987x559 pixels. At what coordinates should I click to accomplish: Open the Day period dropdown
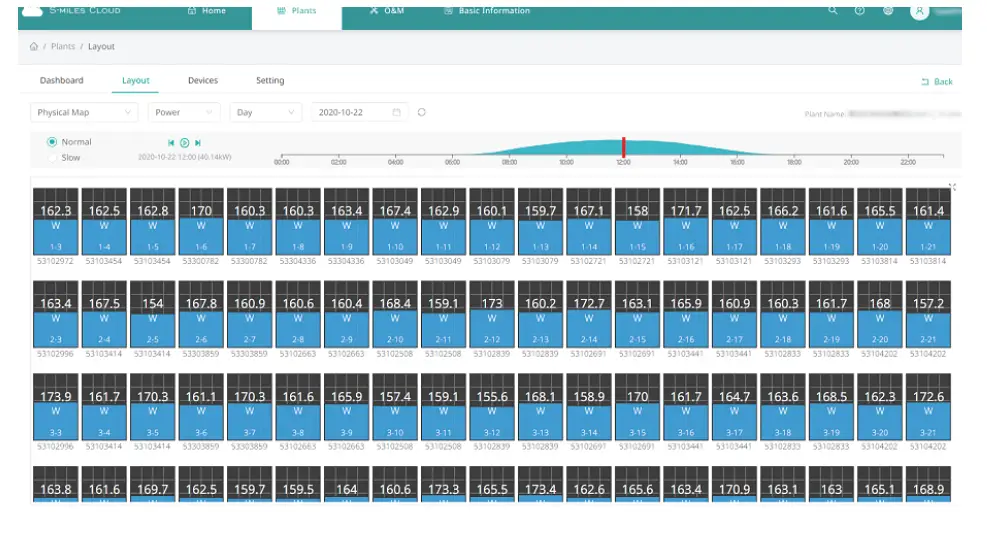tap(265, 113)
